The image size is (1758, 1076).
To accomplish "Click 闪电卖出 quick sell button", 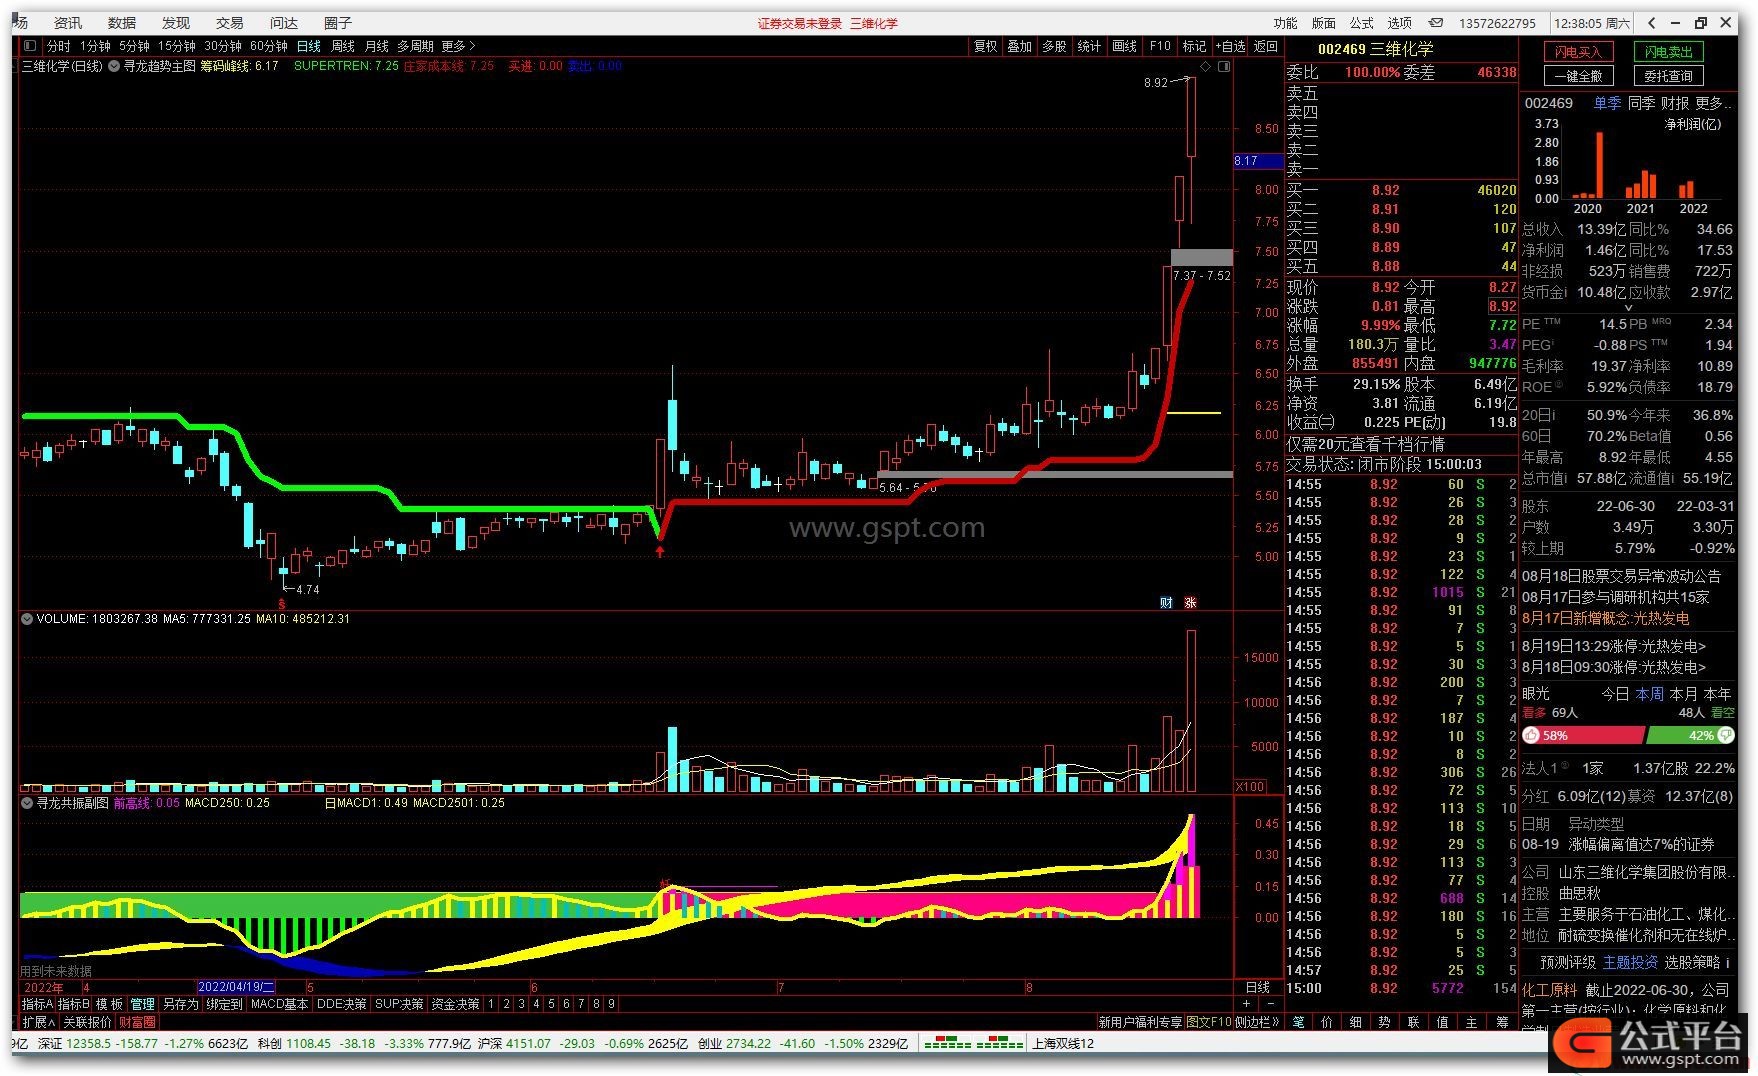I will (1669, 52).
